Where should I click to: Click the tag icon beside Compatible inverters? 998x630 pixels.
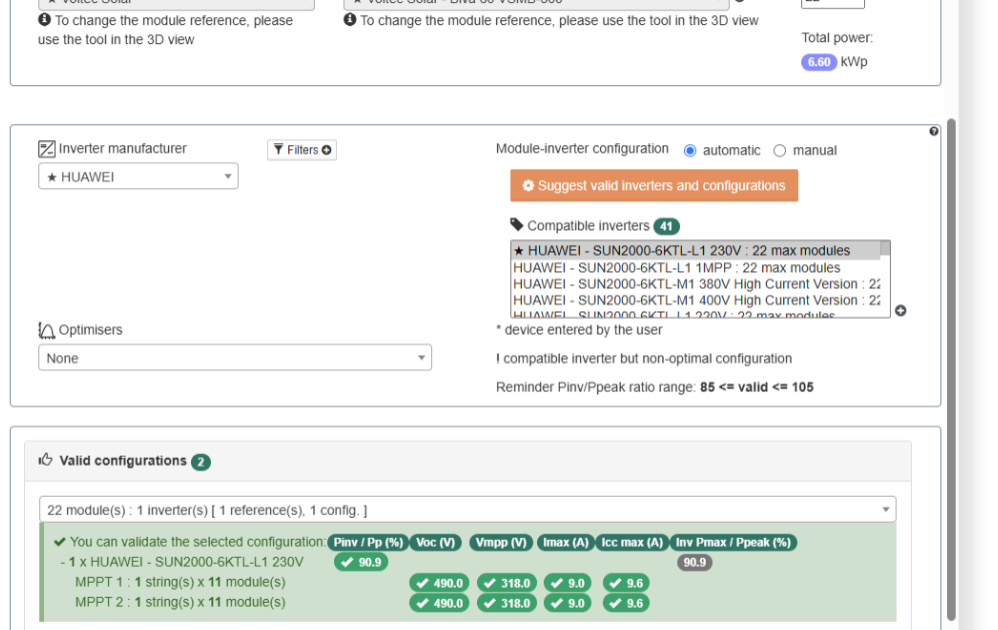coord(517,225)
